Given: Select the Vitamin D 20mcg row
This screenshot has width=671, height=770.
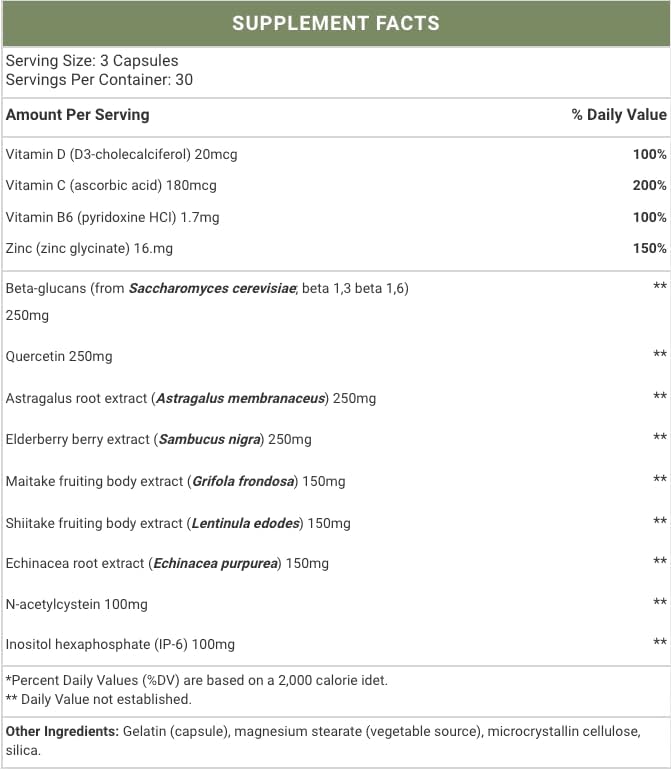Looking at the screenshot, I should [336, 154].
